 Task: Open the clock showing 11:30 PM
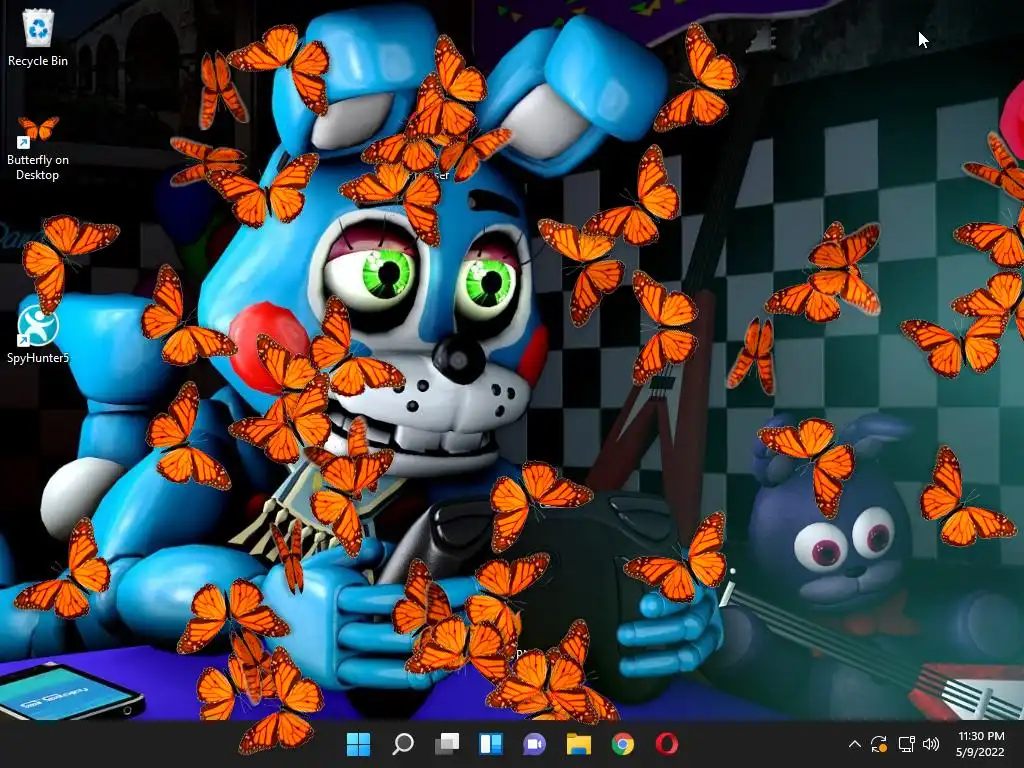[981, 736]
